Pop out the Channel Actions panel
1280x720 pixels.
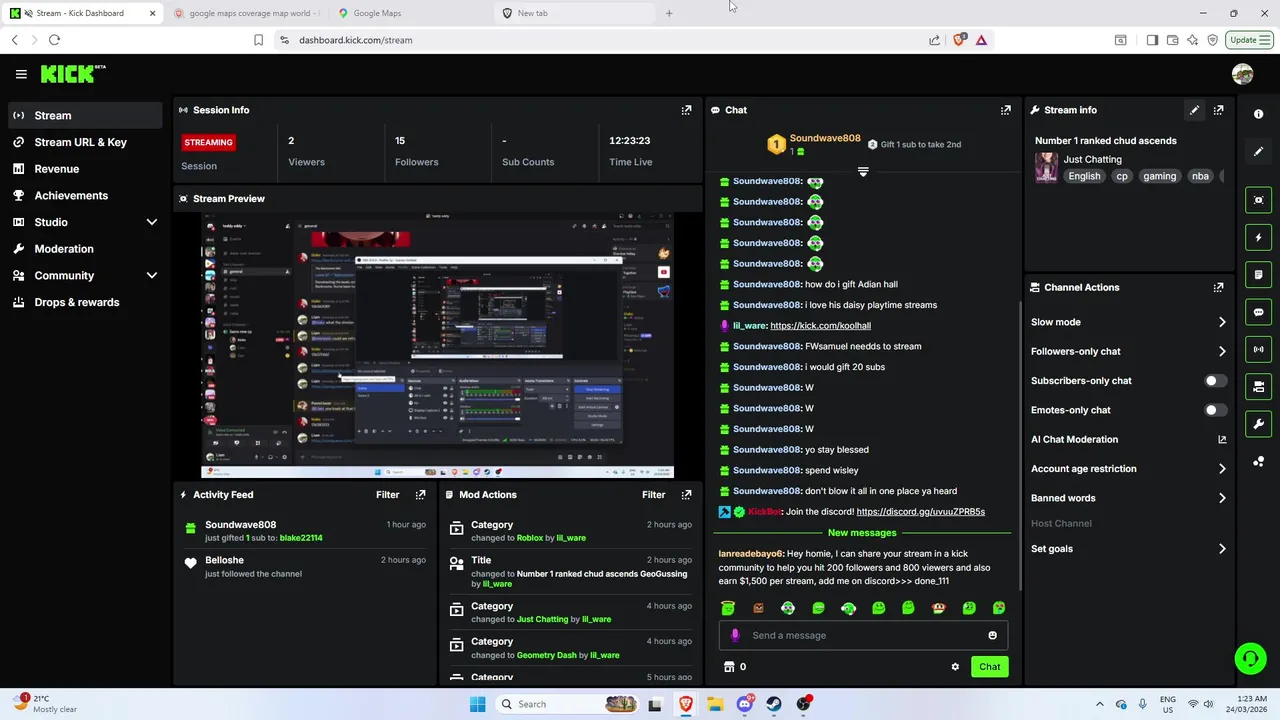pos(1218,287)
